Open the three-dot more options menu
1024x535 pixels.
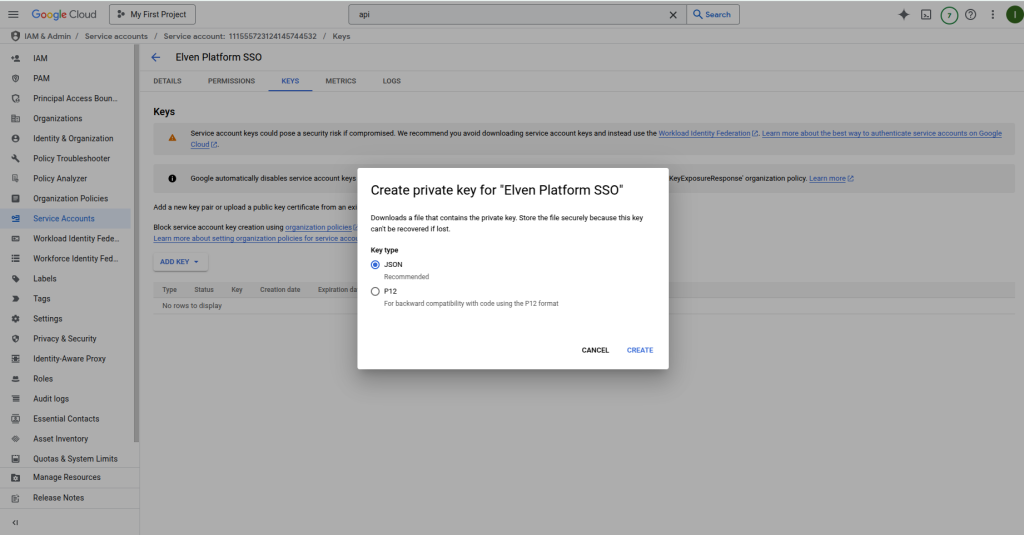(x=992, y=15)
